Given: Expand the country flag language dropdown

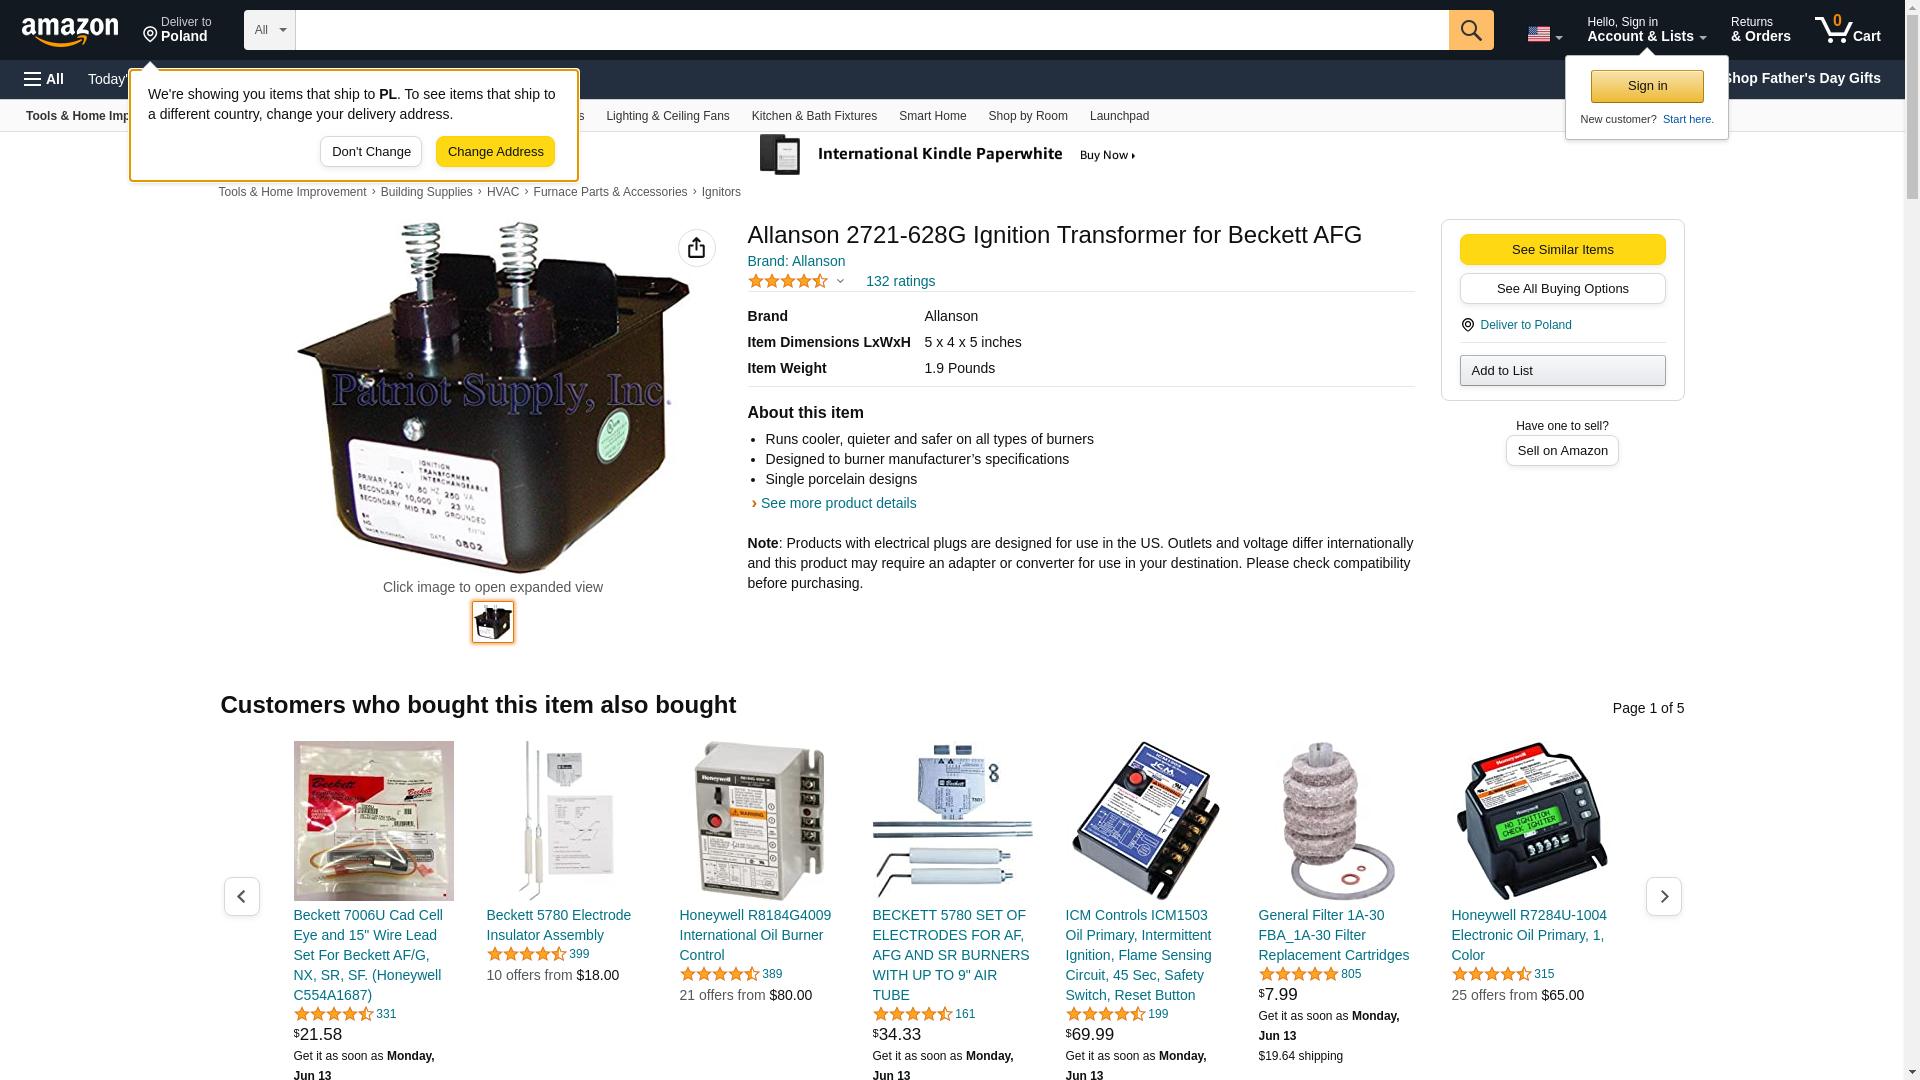Looking at the screenshot, I should [1544, 34].
